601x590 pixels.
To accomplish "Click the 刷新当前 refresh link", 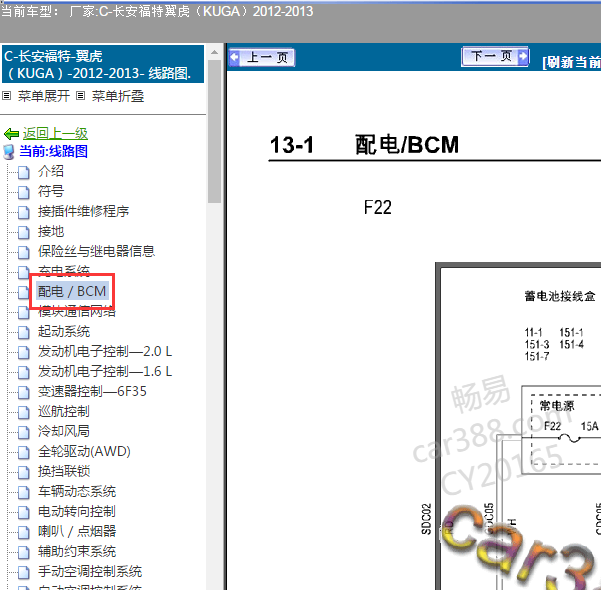I will coord(572,62).
